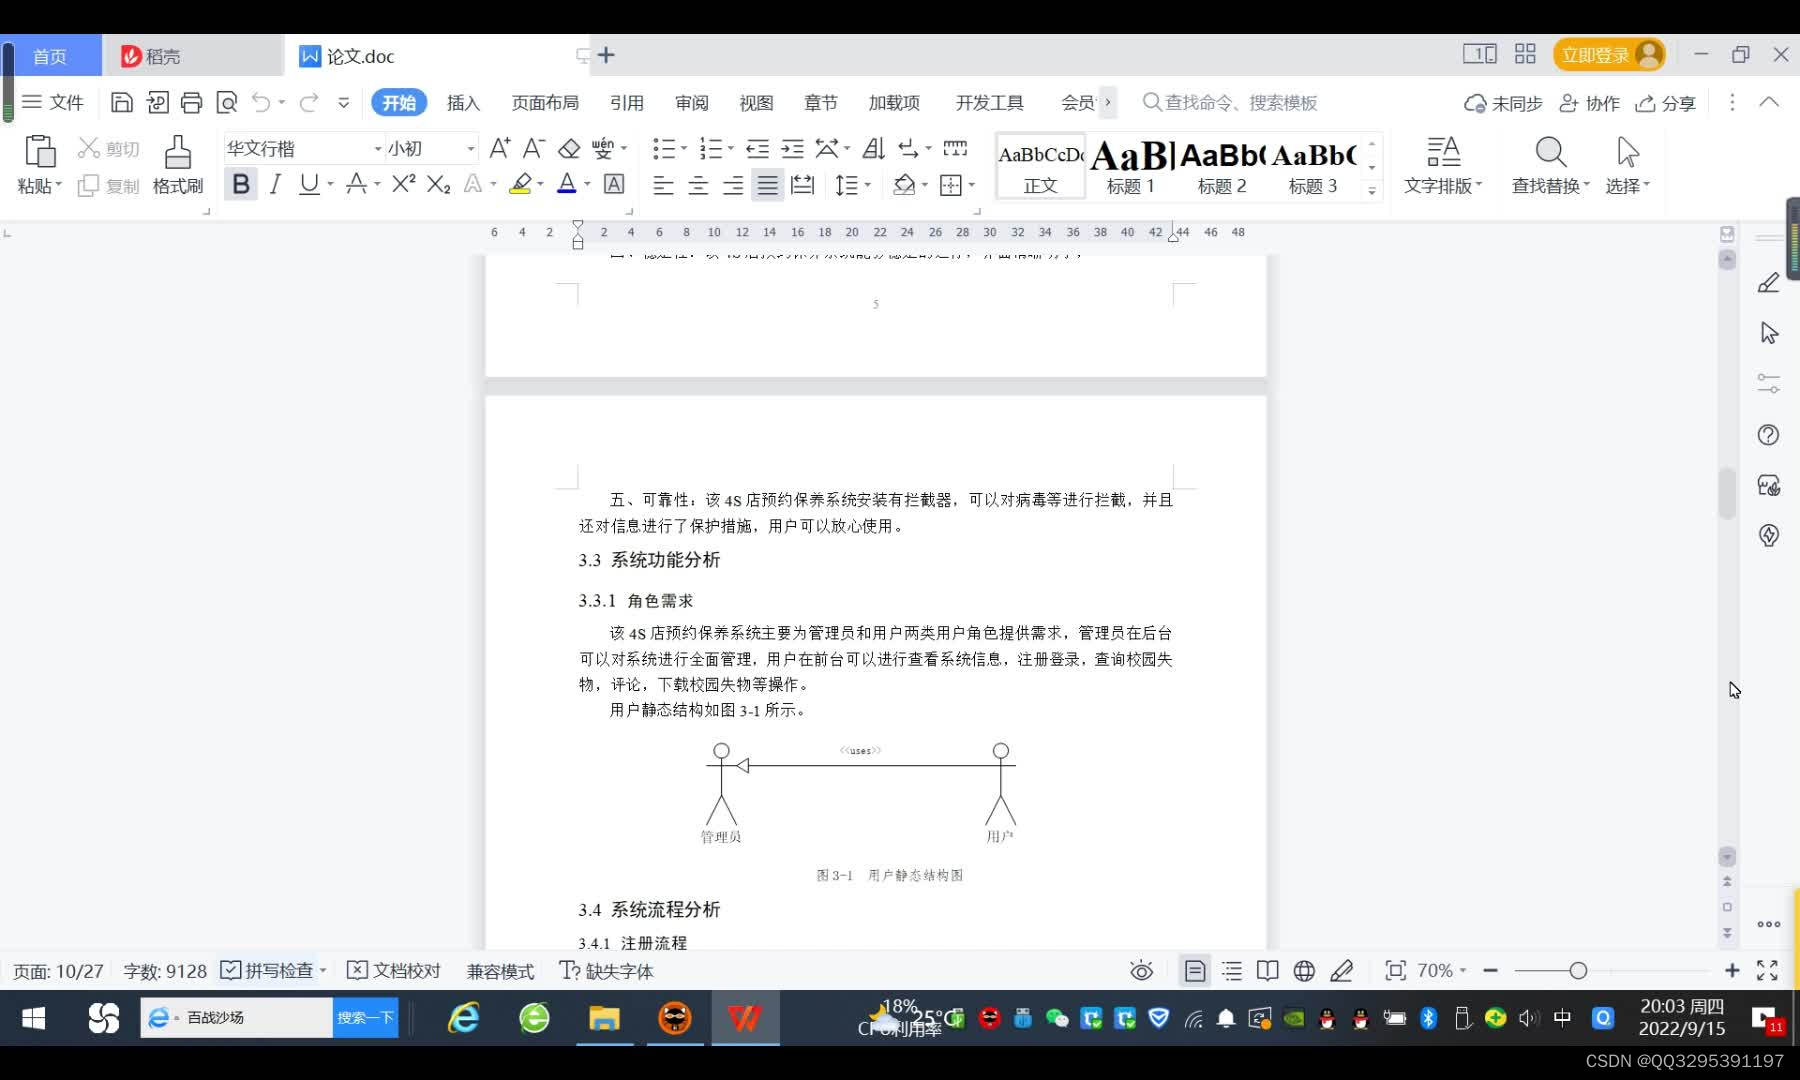The image size is (1800, 1080).
Task: Apply subscript formatting
Action: [x=438, y=184]
